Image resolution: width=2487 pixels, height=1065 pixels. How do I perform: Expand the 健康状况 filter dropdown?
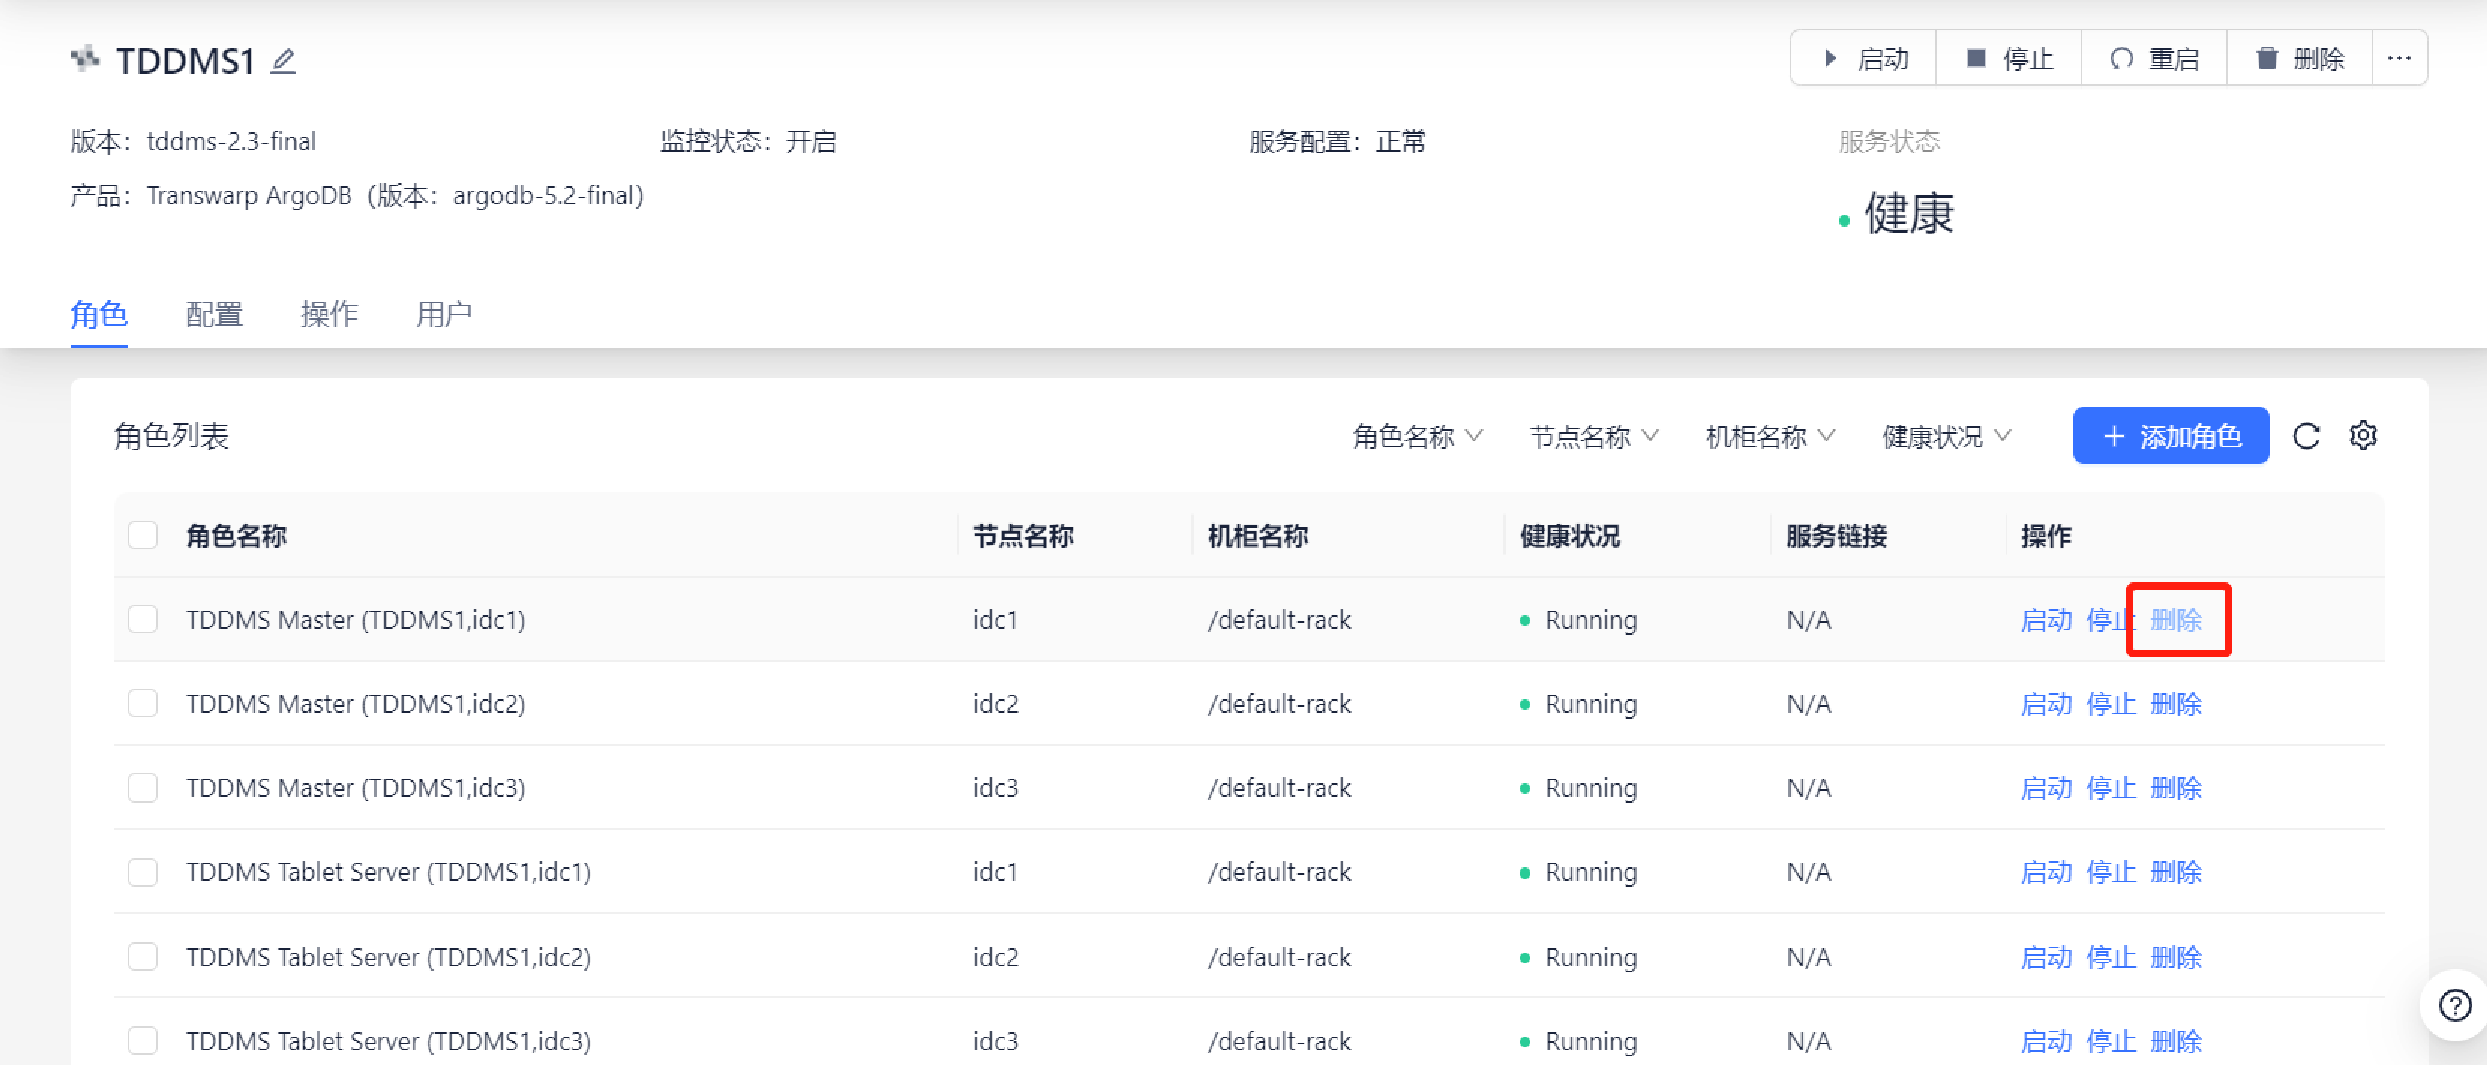coord(1946,437)
